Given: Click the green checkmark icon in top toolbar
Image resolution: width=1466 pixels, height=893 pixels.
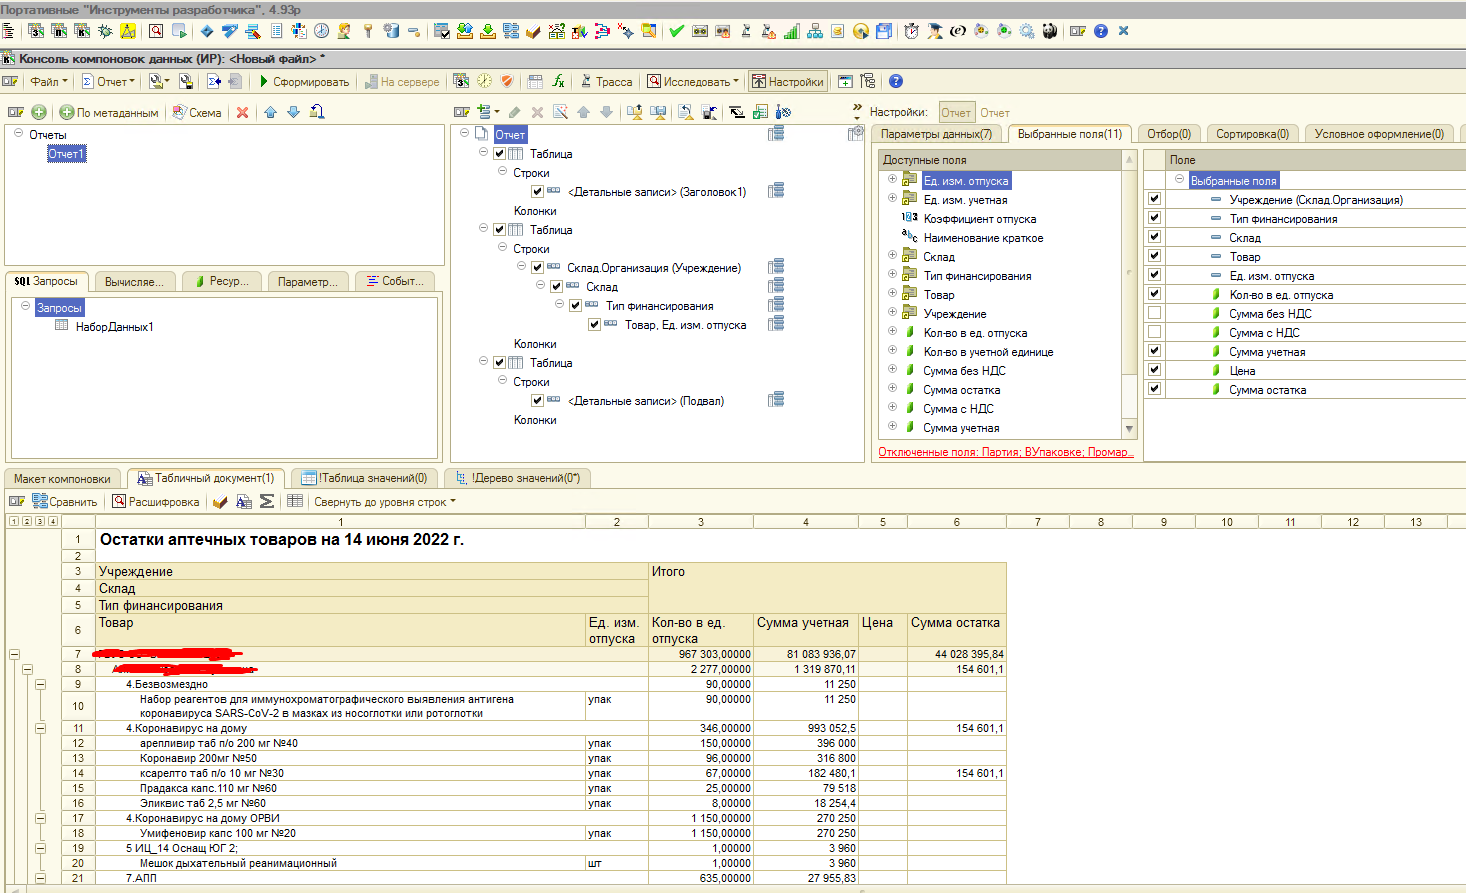Looking at the screenshot, I should (676, 31).
